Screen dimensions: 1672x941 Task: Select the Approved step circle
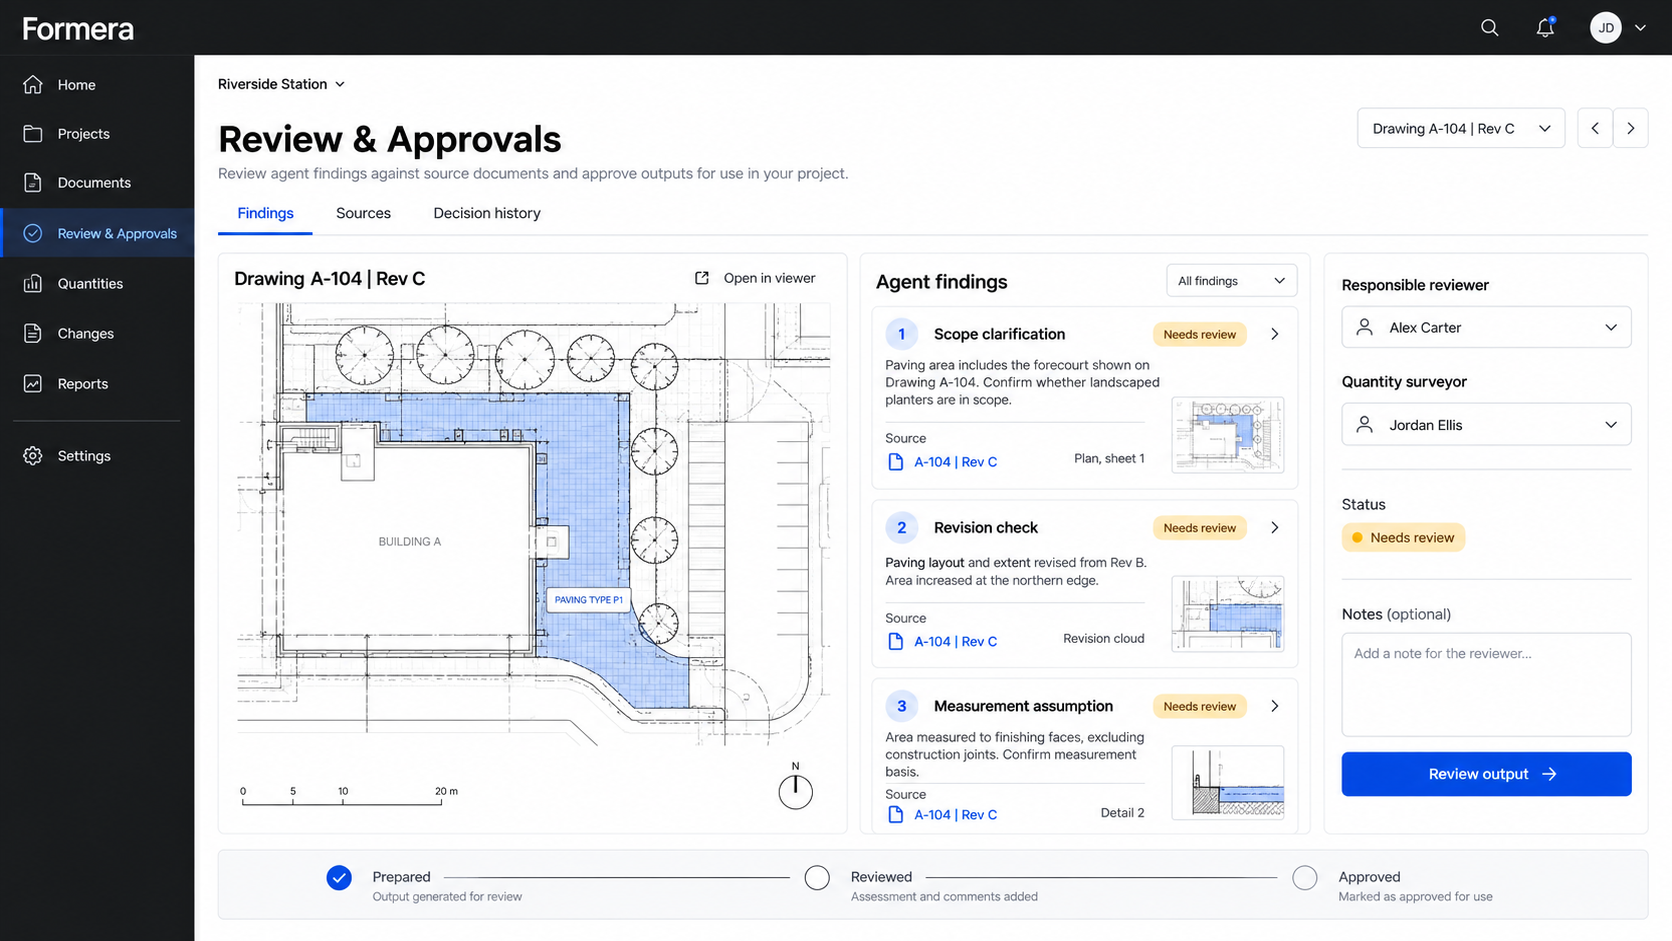1305,878
